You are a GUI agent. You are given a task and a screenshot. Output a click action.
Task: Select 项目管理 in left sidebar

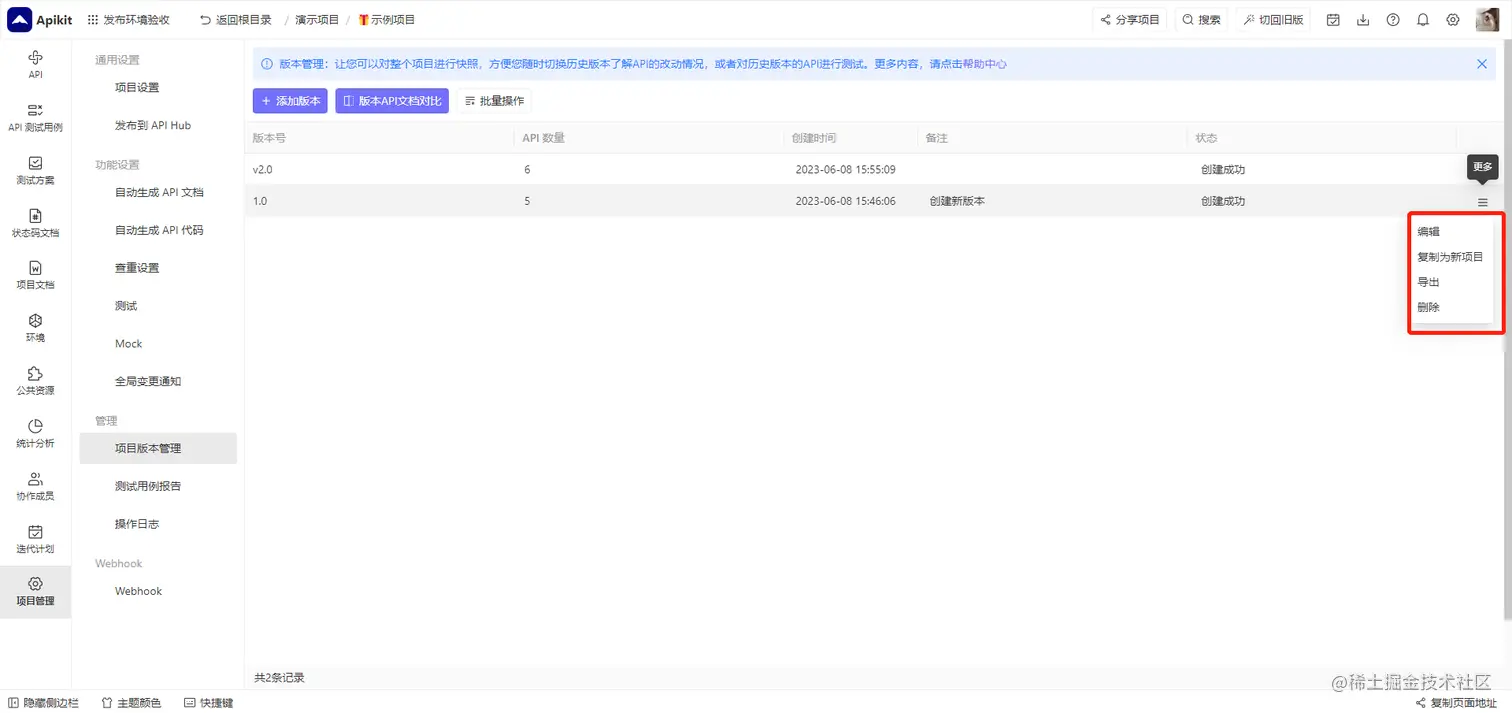[35, 591]
